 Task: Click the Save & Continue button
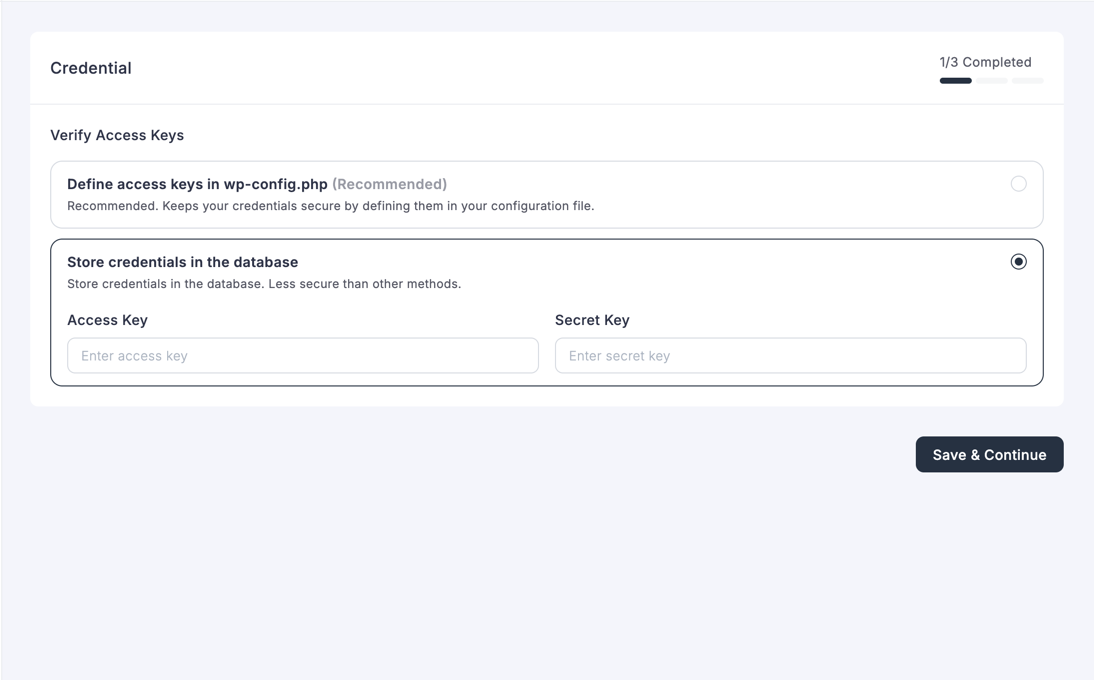[989, 454]
